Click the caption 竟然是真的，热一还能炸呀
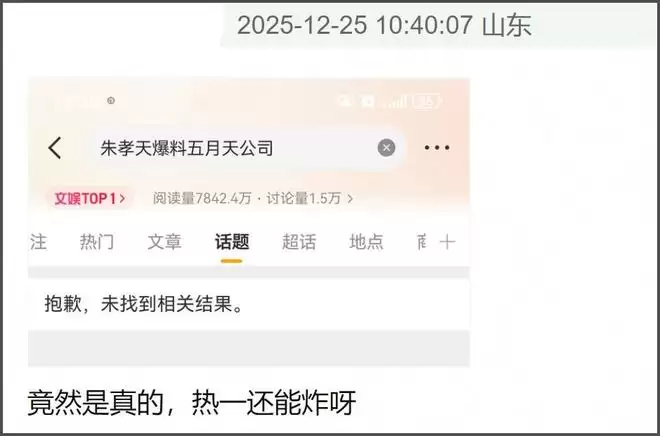 coord(192,403)
